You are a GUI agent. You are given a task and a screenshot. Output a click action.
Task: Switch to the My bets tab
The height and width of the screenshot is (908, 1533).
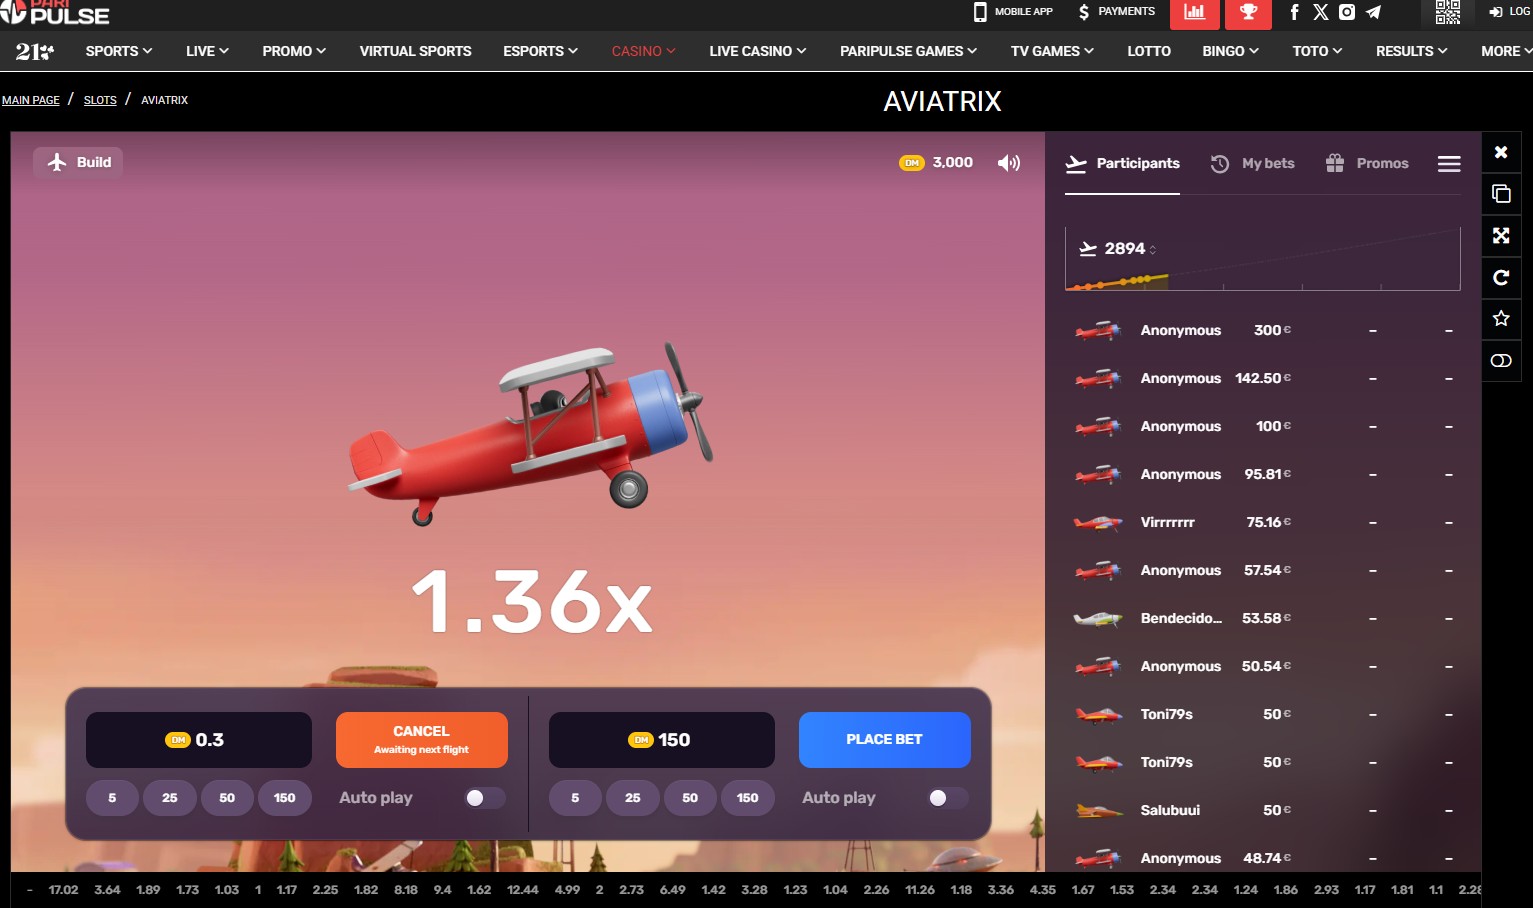(x=1253, y=164)
